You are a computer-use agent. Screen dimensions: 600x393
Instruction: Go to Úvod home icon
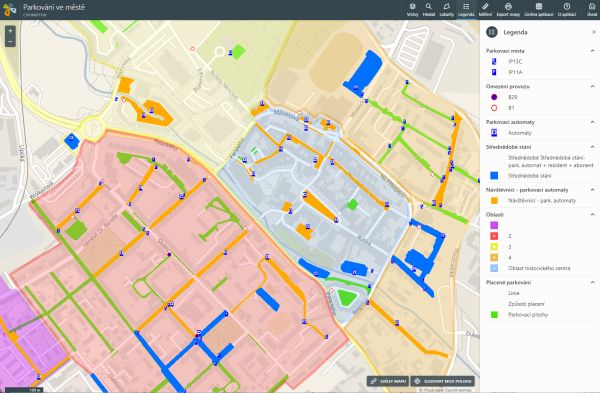pyautogui.click(x=592, y=10)
